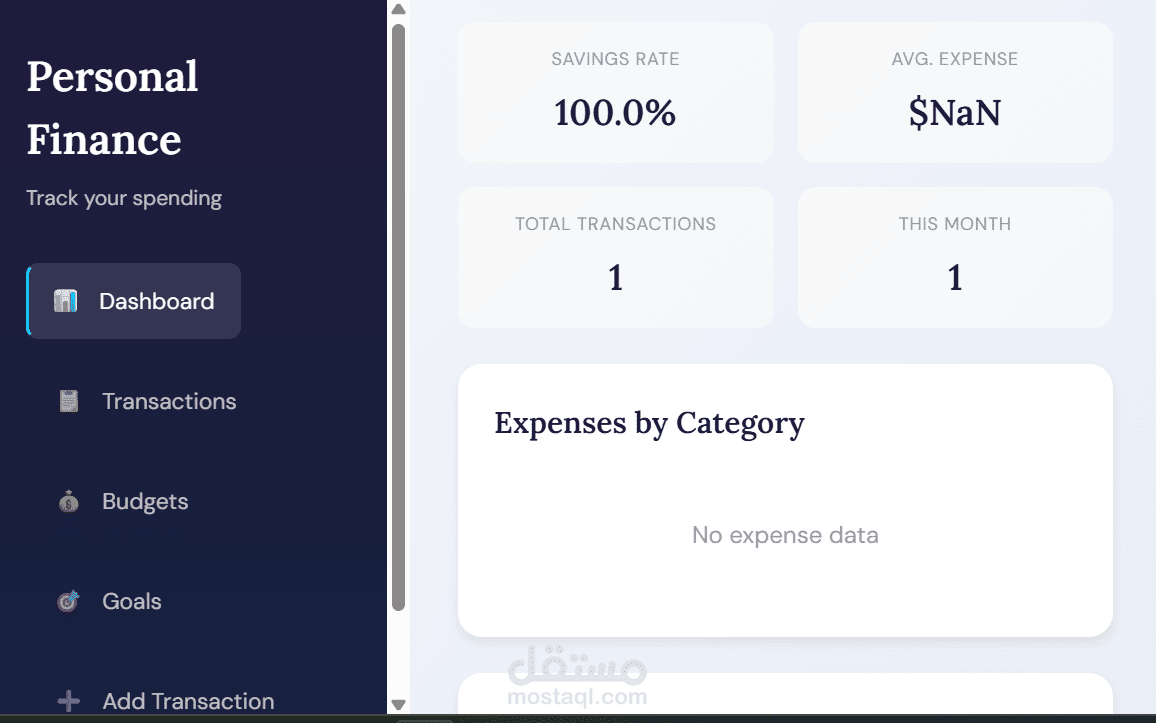1156x723 pixels.
Task: Select Add Transaction in sidebar
Action: click(x=188, y=701)
